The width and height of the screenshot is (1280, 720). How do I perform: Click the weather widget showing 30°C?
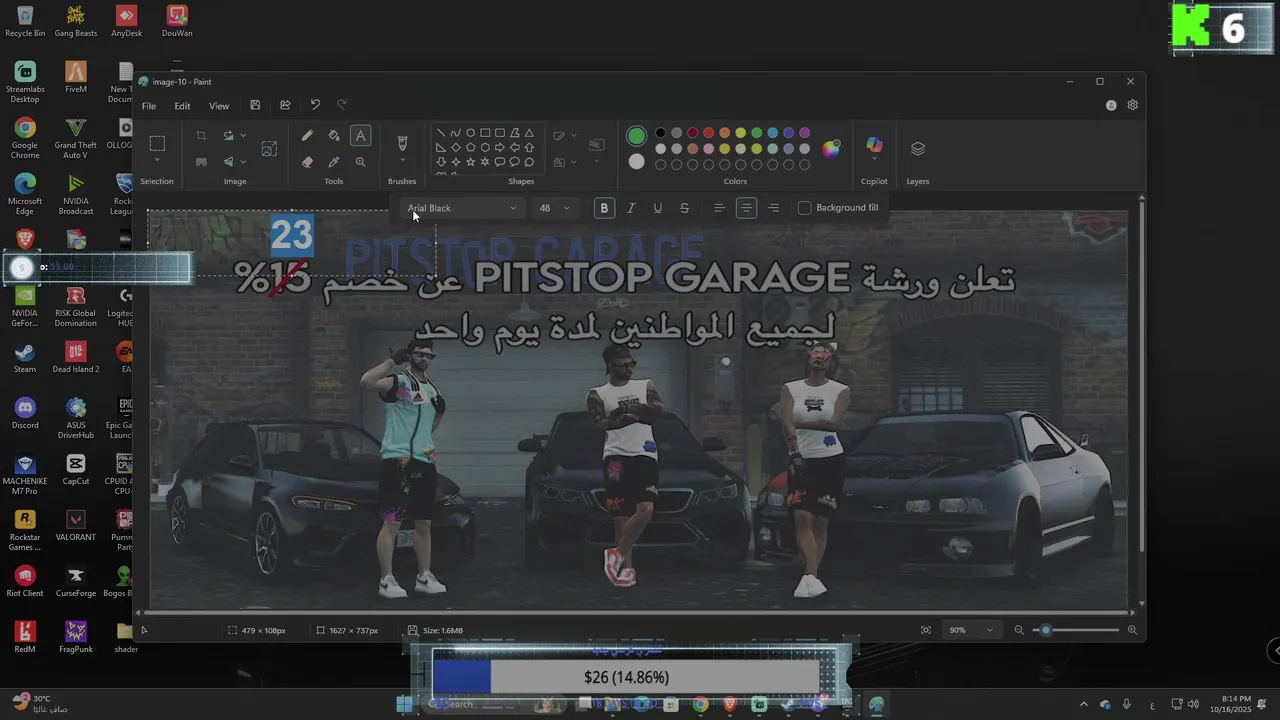[40, 704]
